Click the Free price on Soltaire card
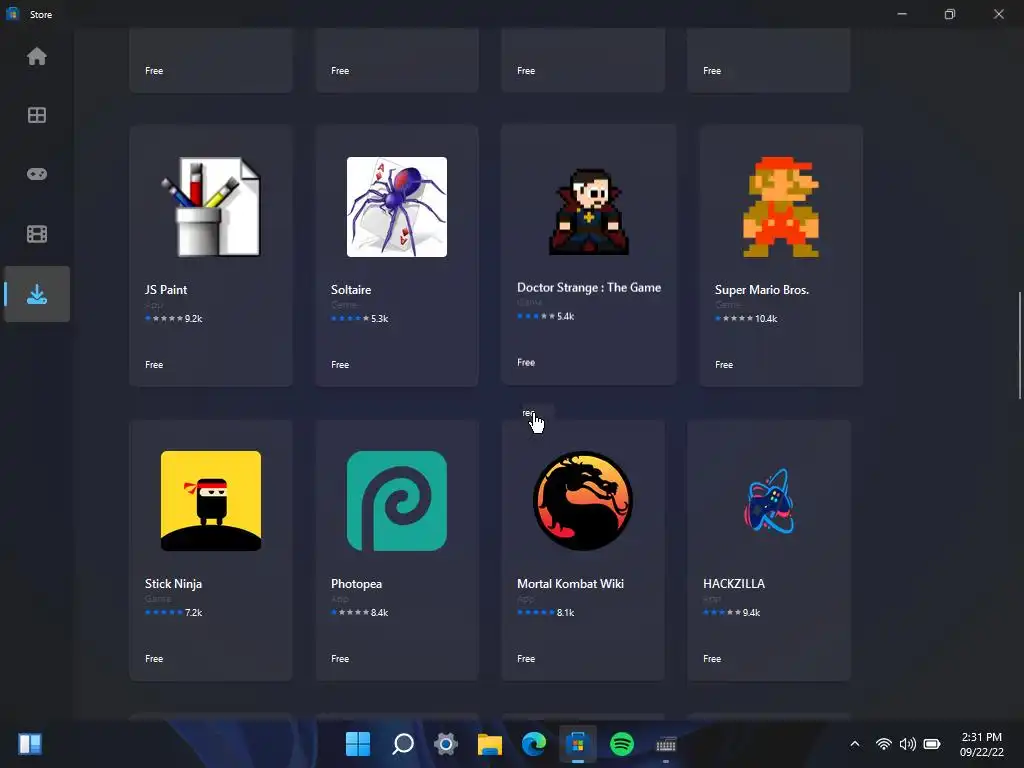The height and width of the screenshot is (768, 1024). pyautogui.click(x=340, y=364)
